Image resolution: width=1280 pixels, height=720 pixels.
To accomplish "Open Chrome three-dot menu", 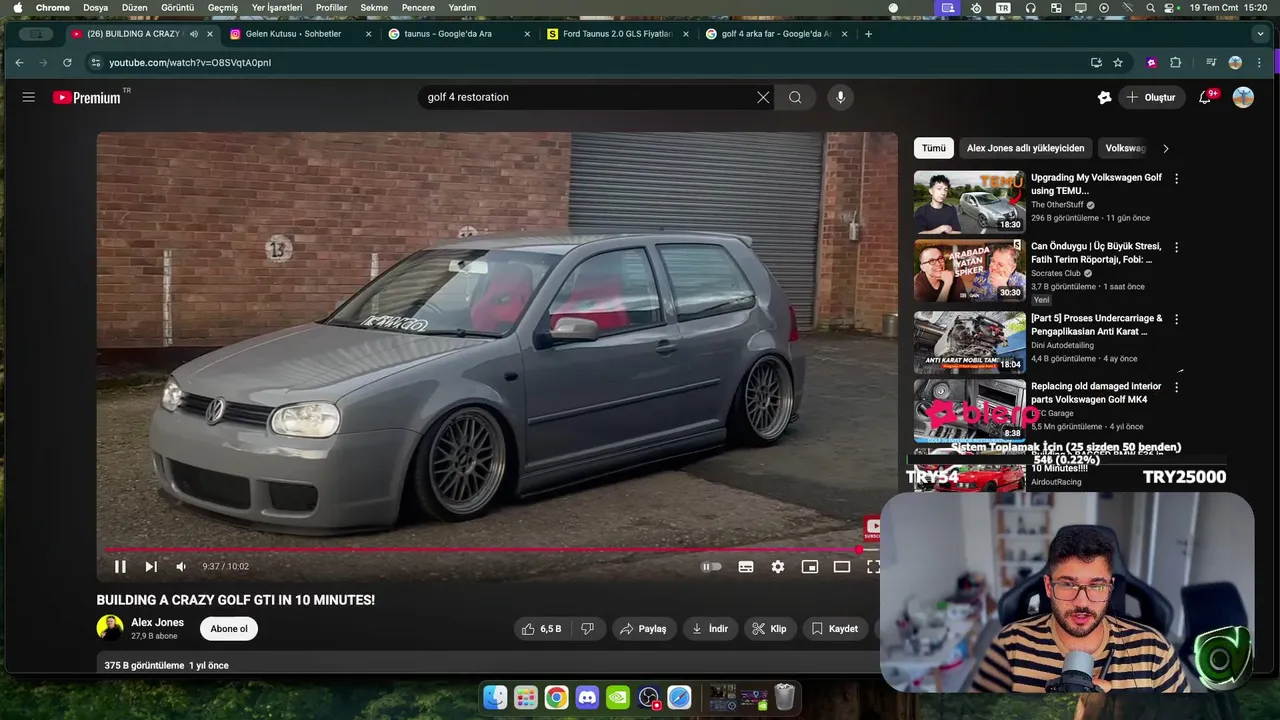I will coord(1259,62).
